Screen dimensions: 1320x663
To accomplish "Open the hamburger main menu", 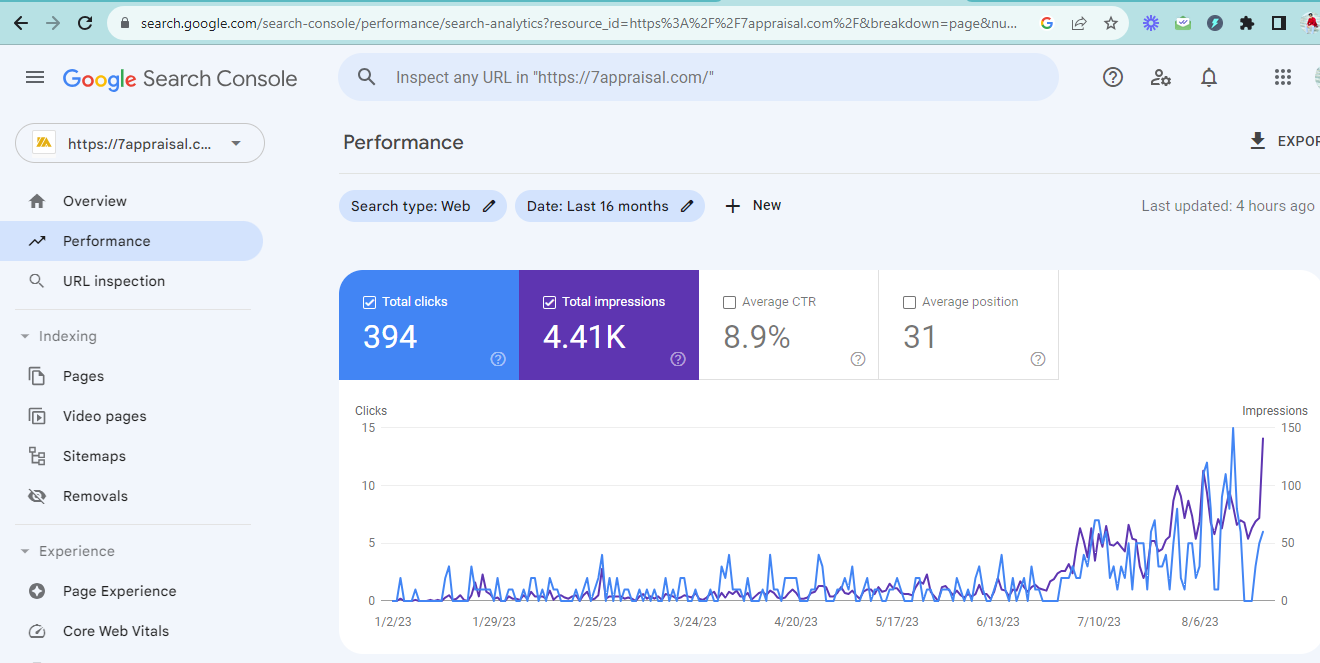I will point(35,78).
